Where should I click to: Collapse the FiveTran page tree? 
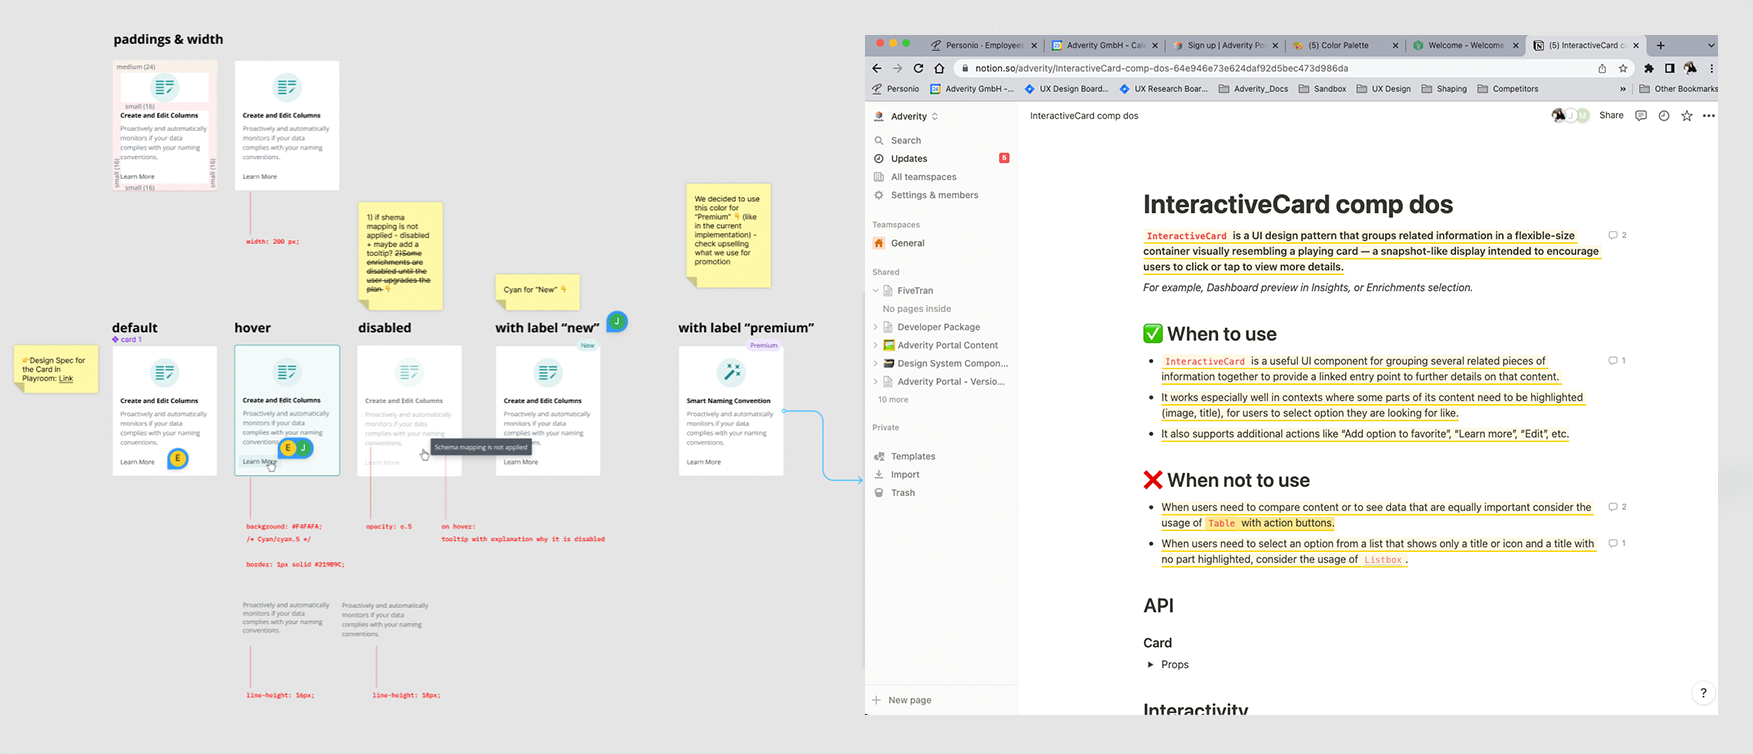click(876, 291)
